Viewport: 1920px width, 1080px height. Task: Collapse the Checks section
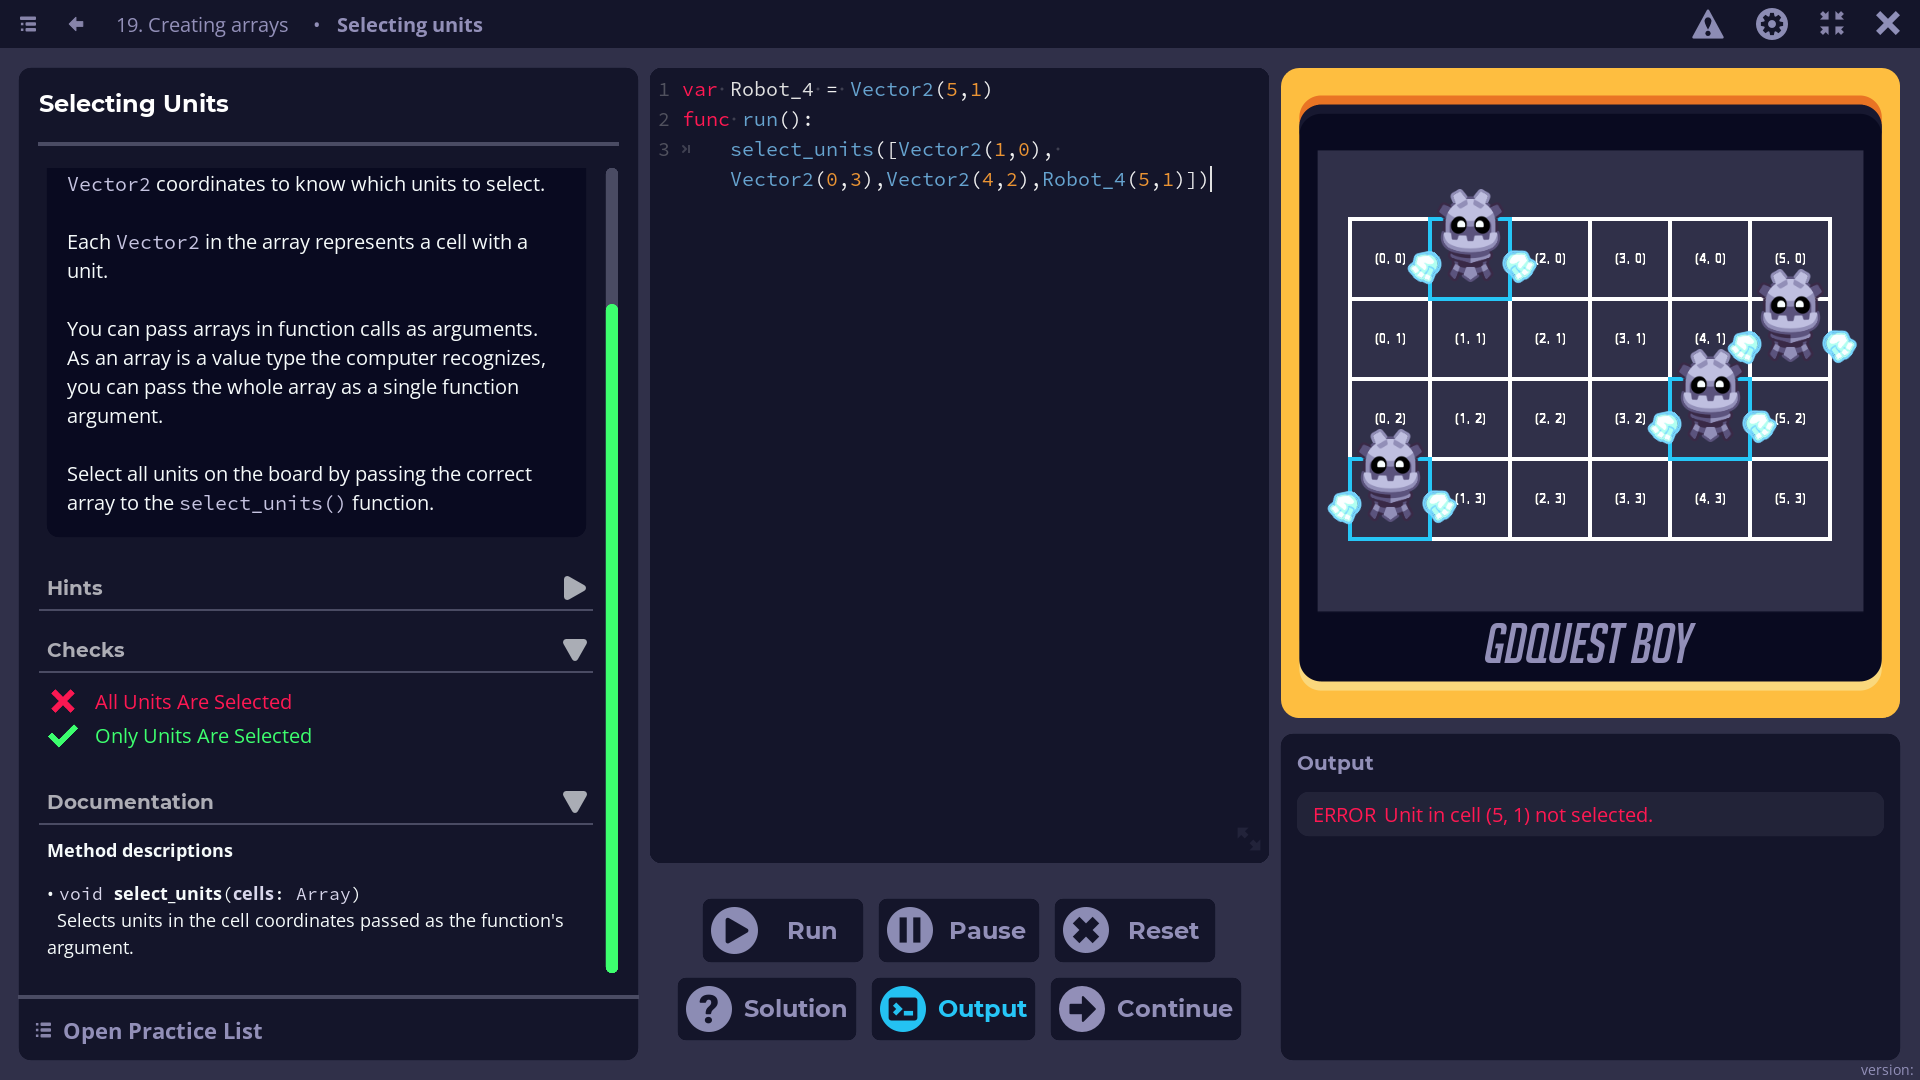tap(574, 650)
